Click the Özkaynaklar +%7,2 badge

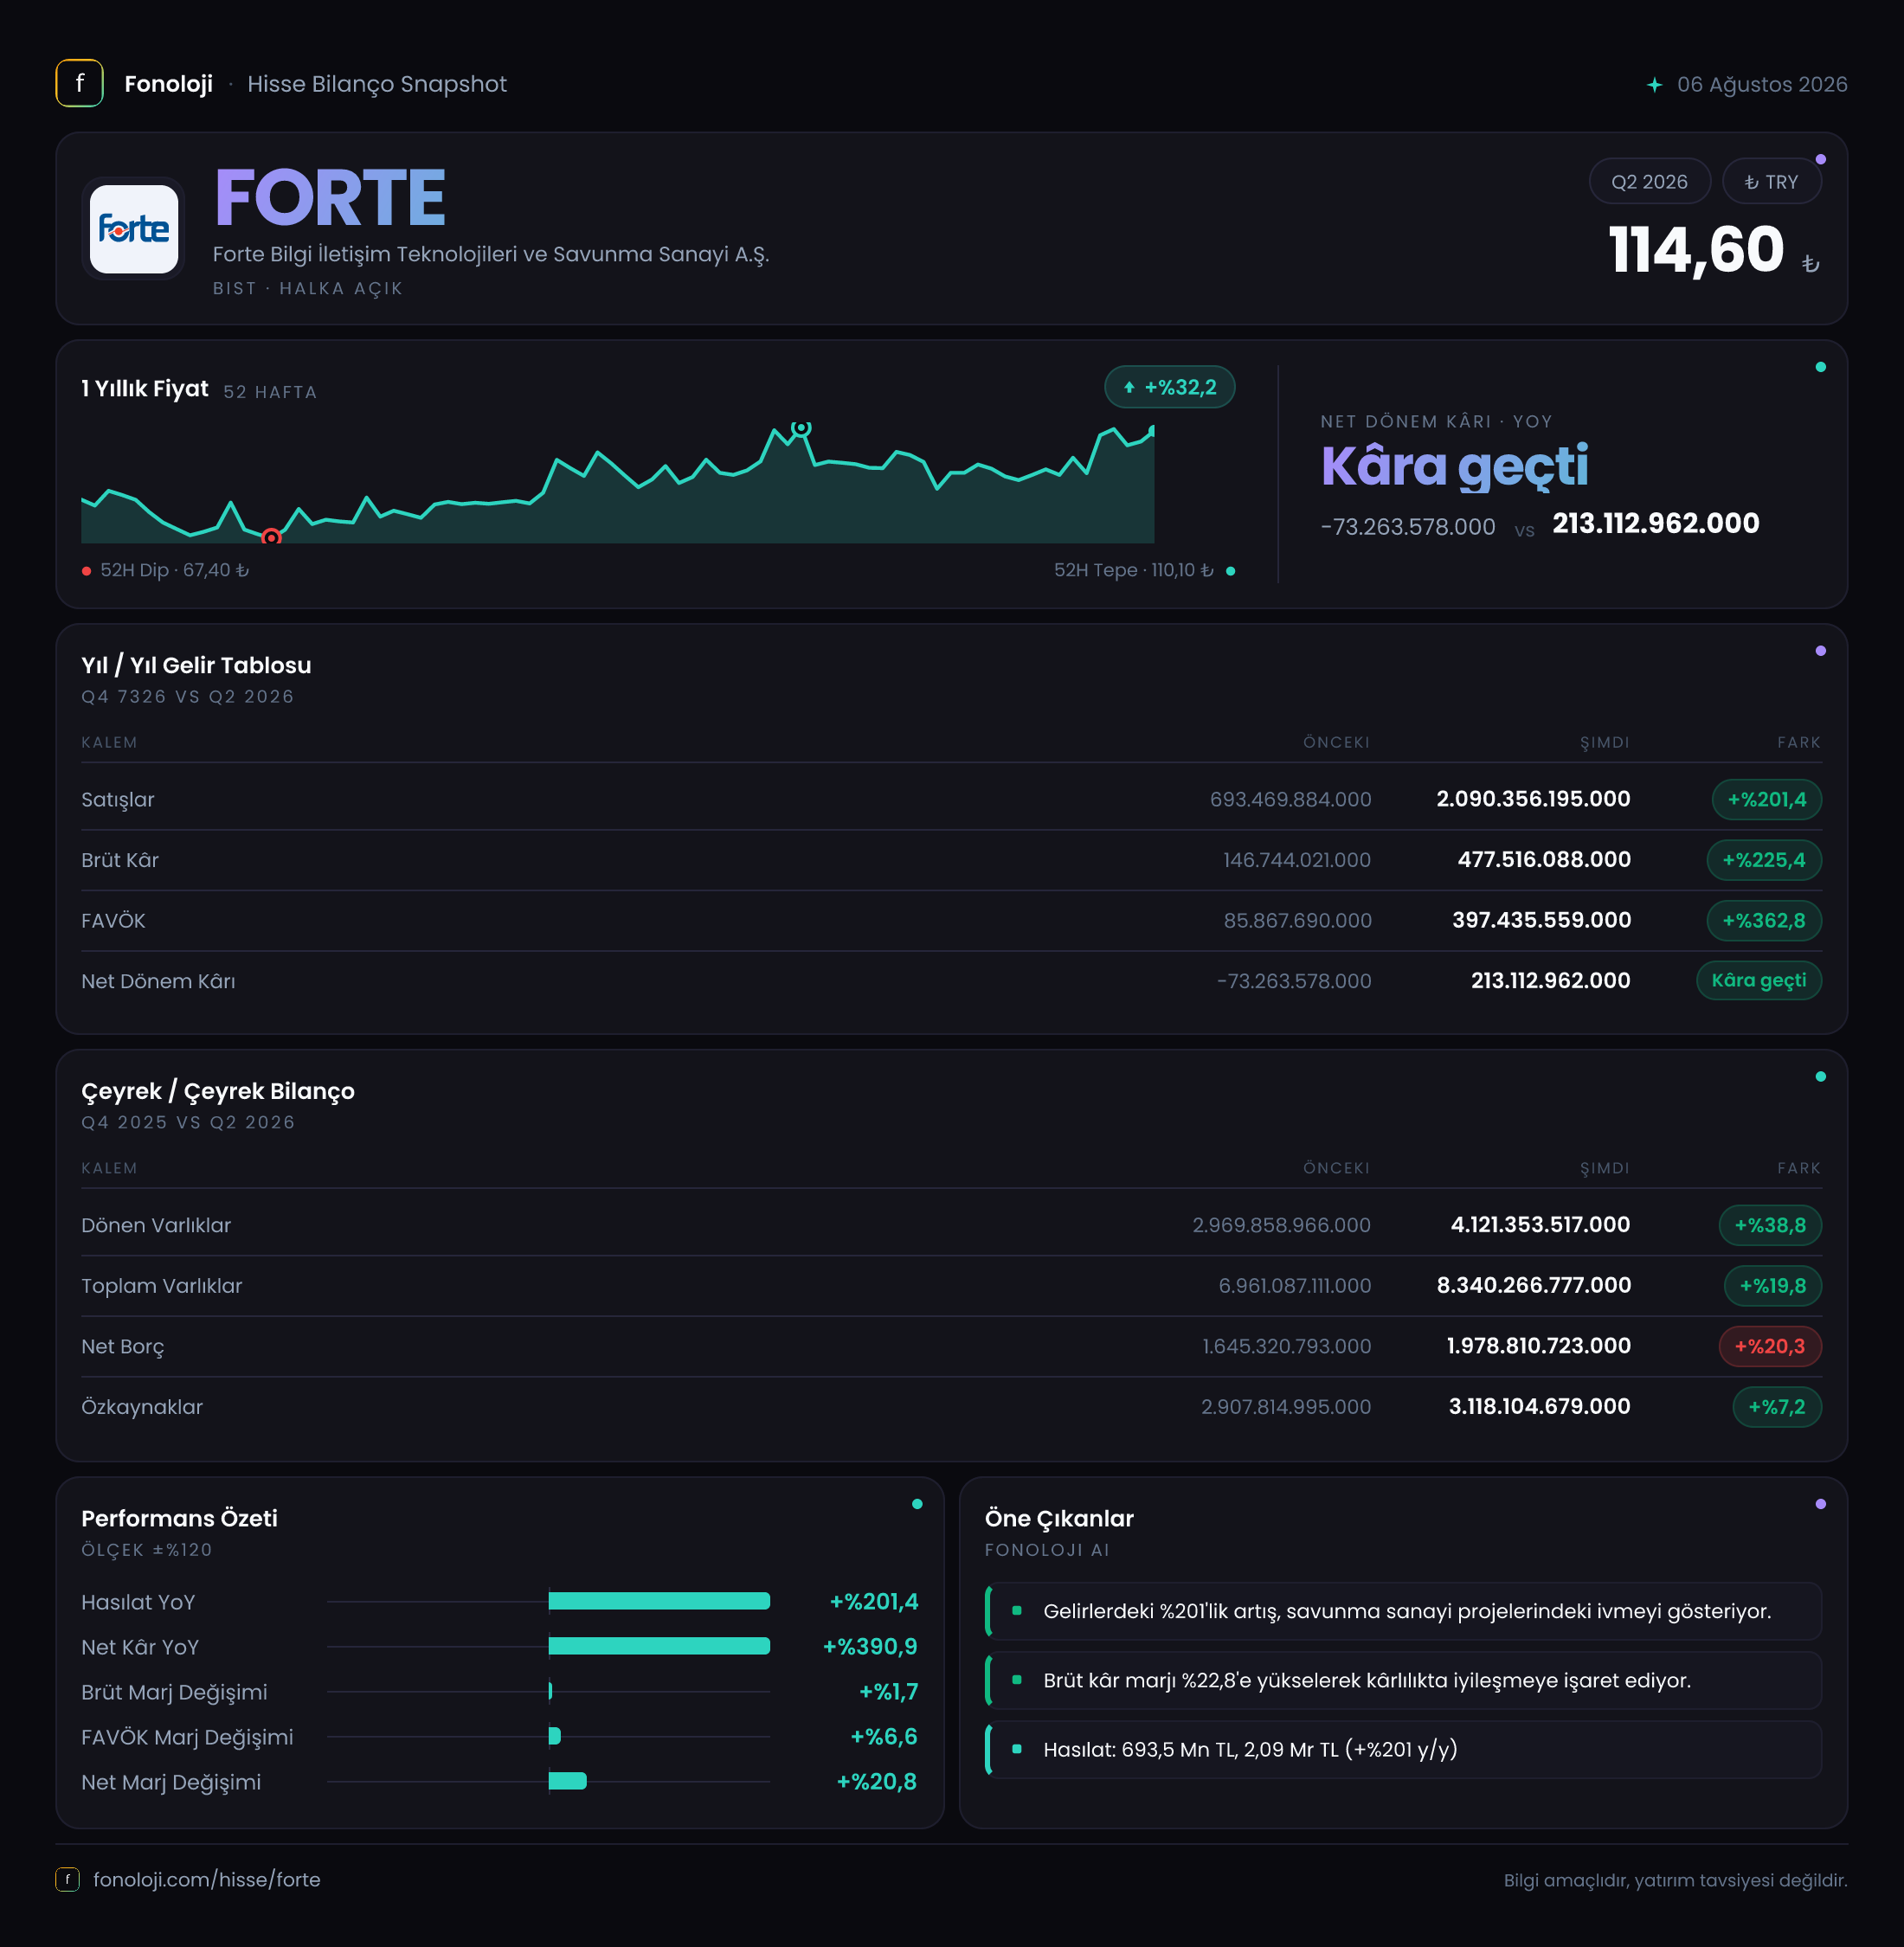pyautogui.click(x=1776, y=1407)
